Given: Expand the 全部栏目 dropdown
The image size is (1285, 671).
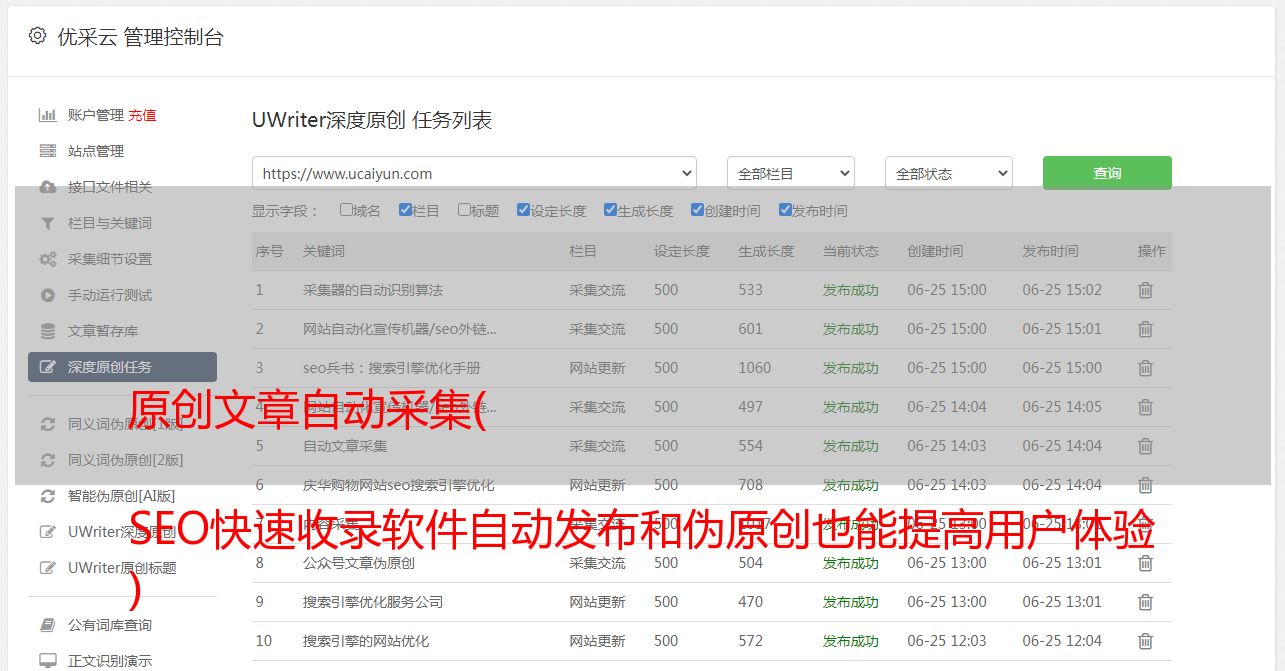Looking at the screenshot, I should point(790,173).
